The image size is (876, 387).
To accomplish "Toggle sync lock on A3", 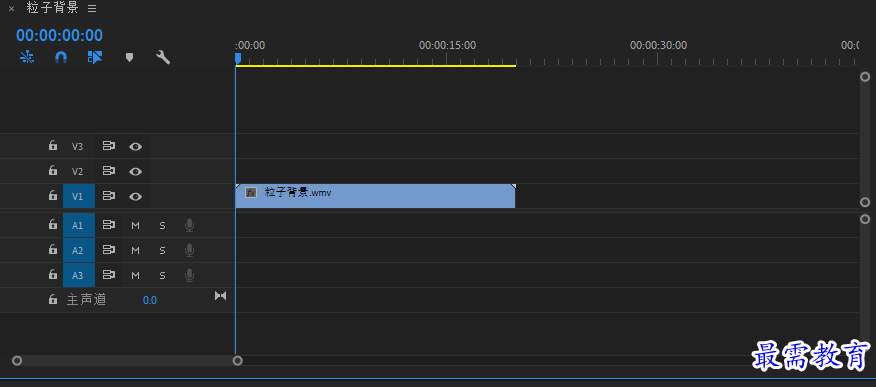I will click(108, 275).
